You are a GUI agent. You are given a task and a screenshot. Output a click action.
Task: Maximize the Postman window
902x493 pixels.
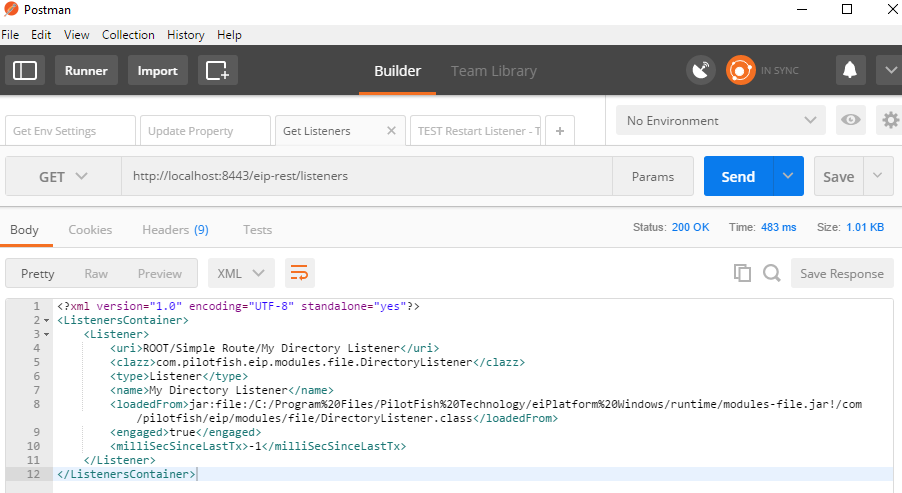(x=847, y=9)
